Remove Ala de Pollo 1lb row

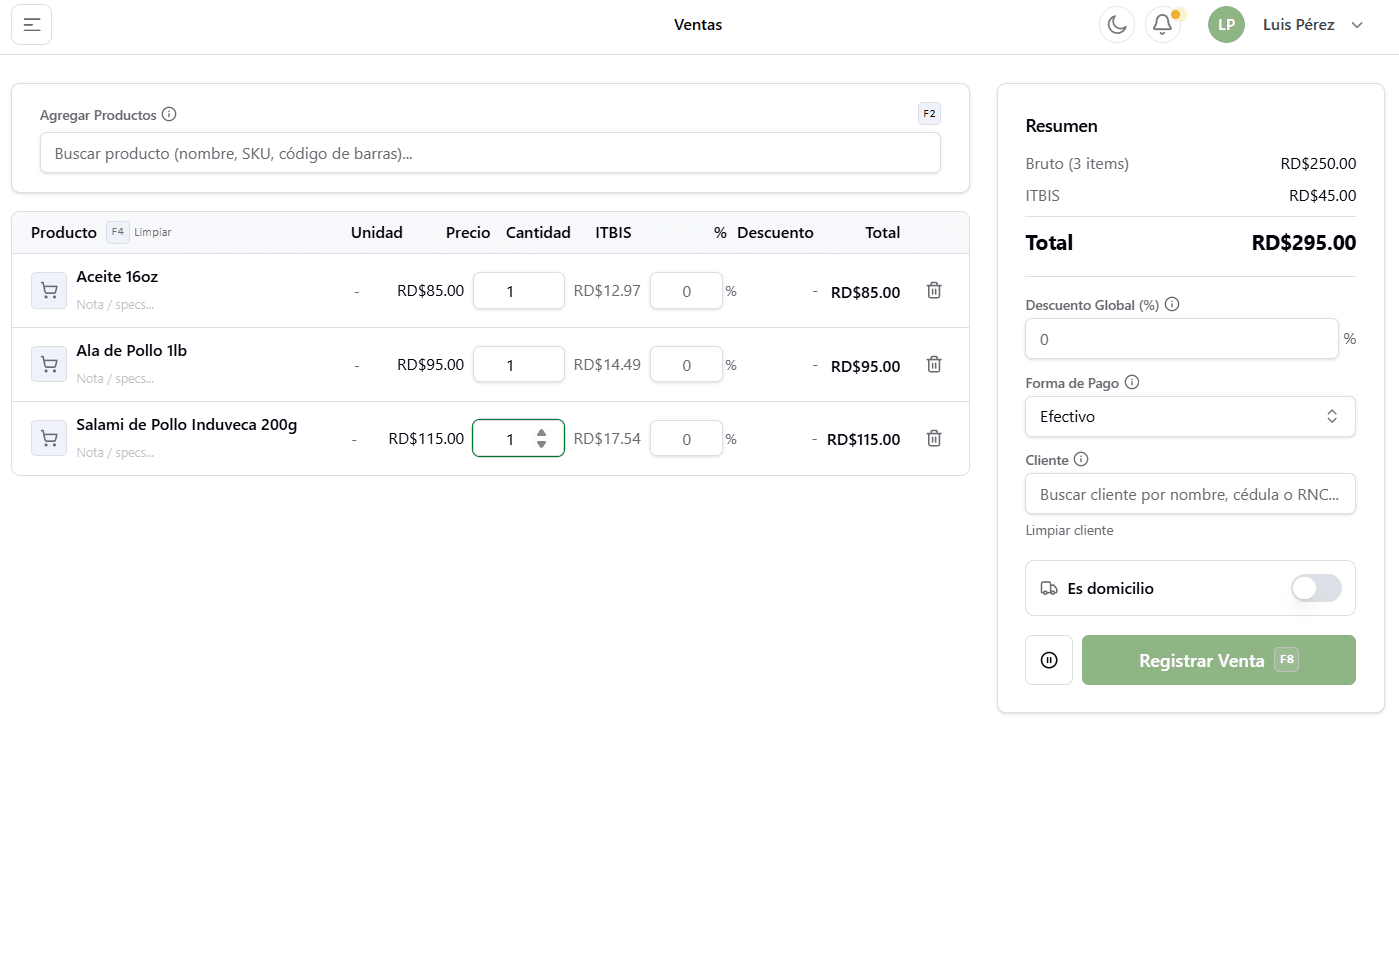tap(934, 365)
